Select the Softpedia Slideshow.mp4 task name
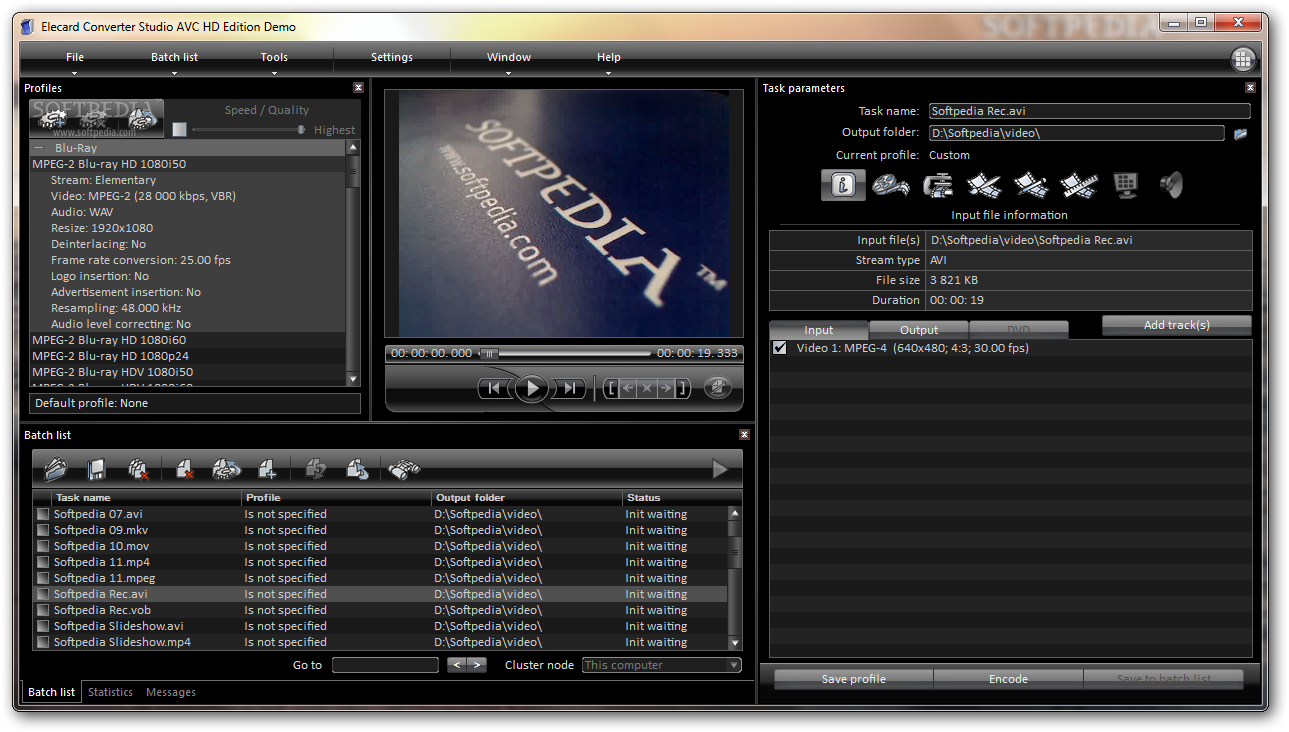 (x=122, y=642)
